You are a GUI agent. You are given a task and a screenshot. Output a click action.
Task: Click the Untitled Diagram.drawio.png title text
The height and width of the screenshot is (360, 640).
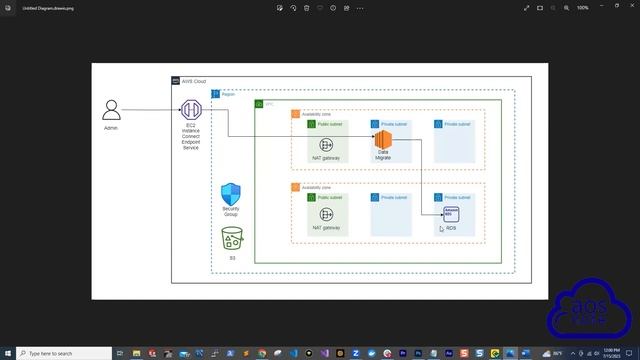click(48, 8)
